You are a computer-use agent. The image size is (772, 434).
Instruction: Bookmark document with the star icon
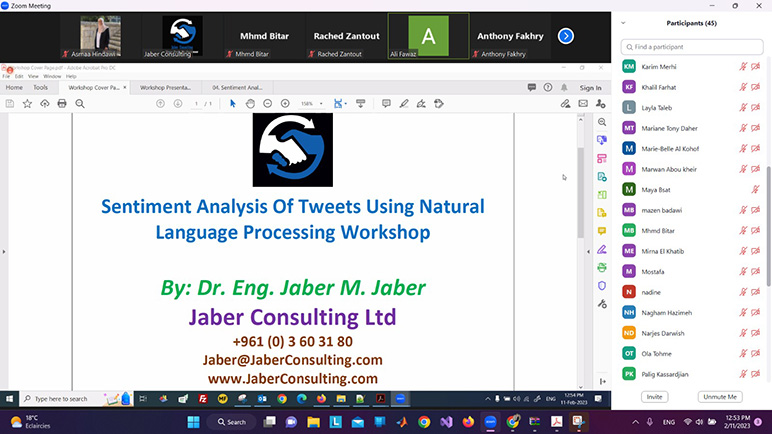(27, 103)
